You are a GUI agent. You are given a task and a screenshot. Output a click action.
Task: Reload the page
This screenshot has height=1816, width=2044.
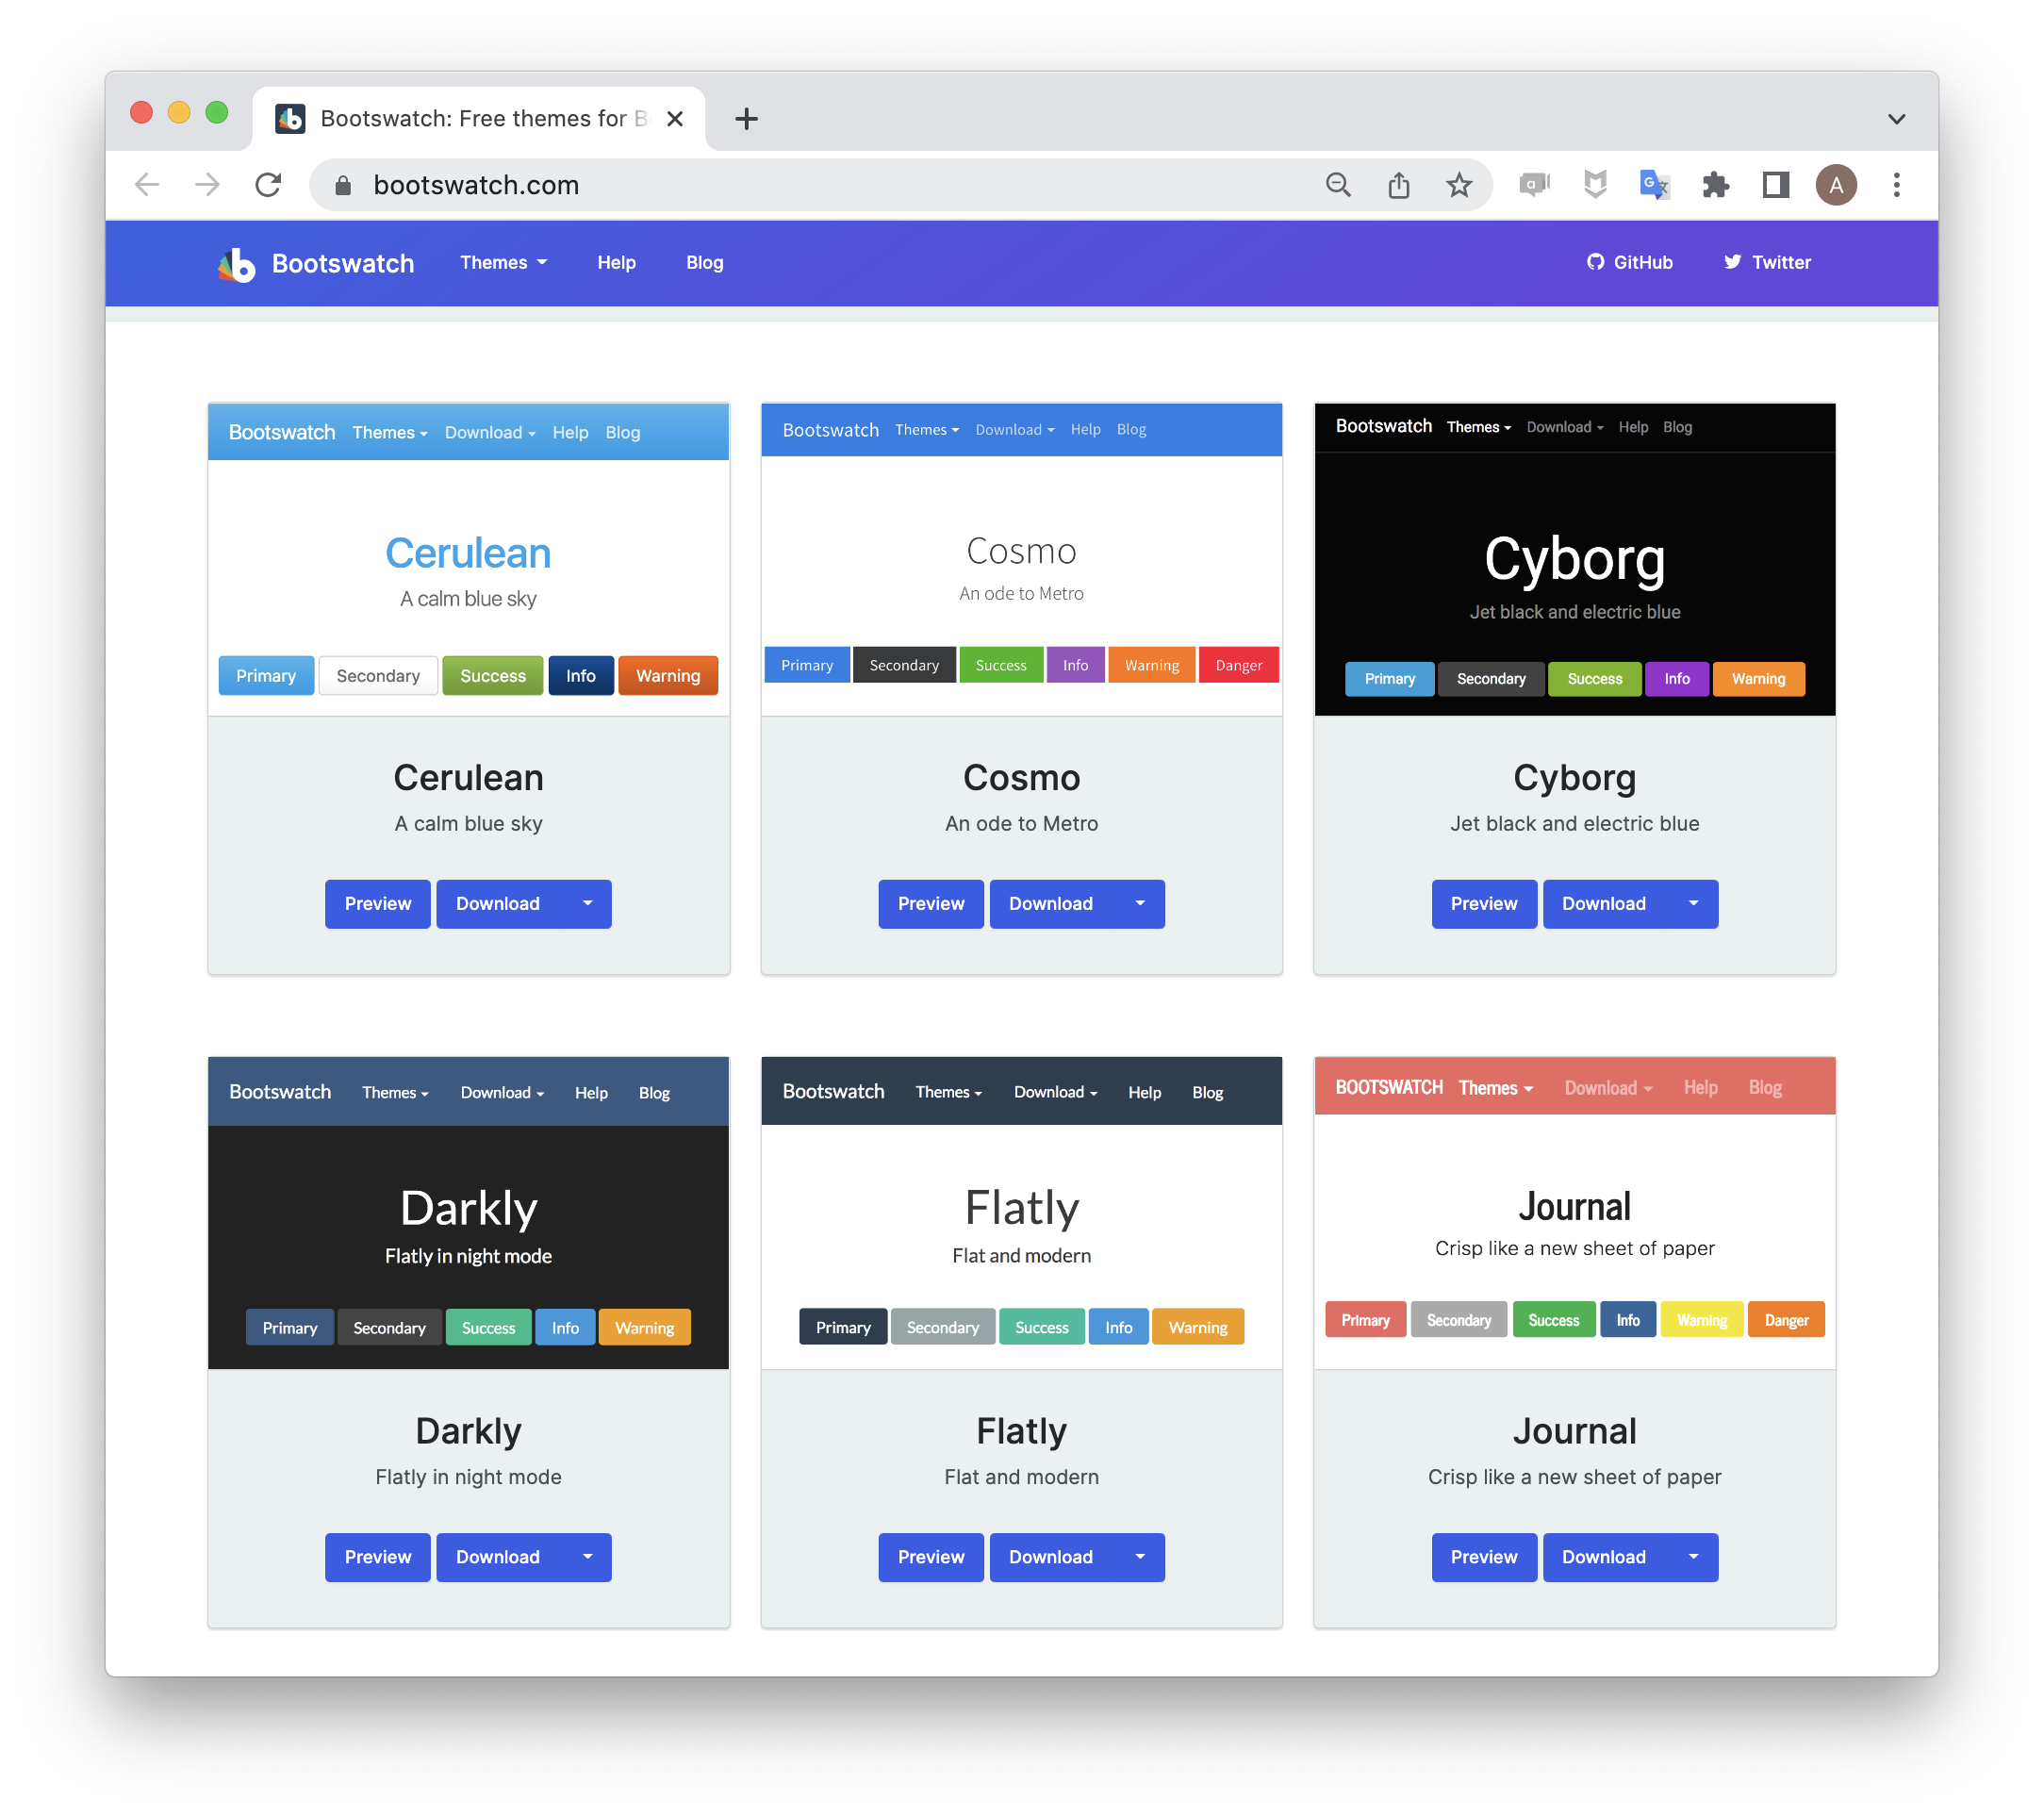(x=268, y=185)
